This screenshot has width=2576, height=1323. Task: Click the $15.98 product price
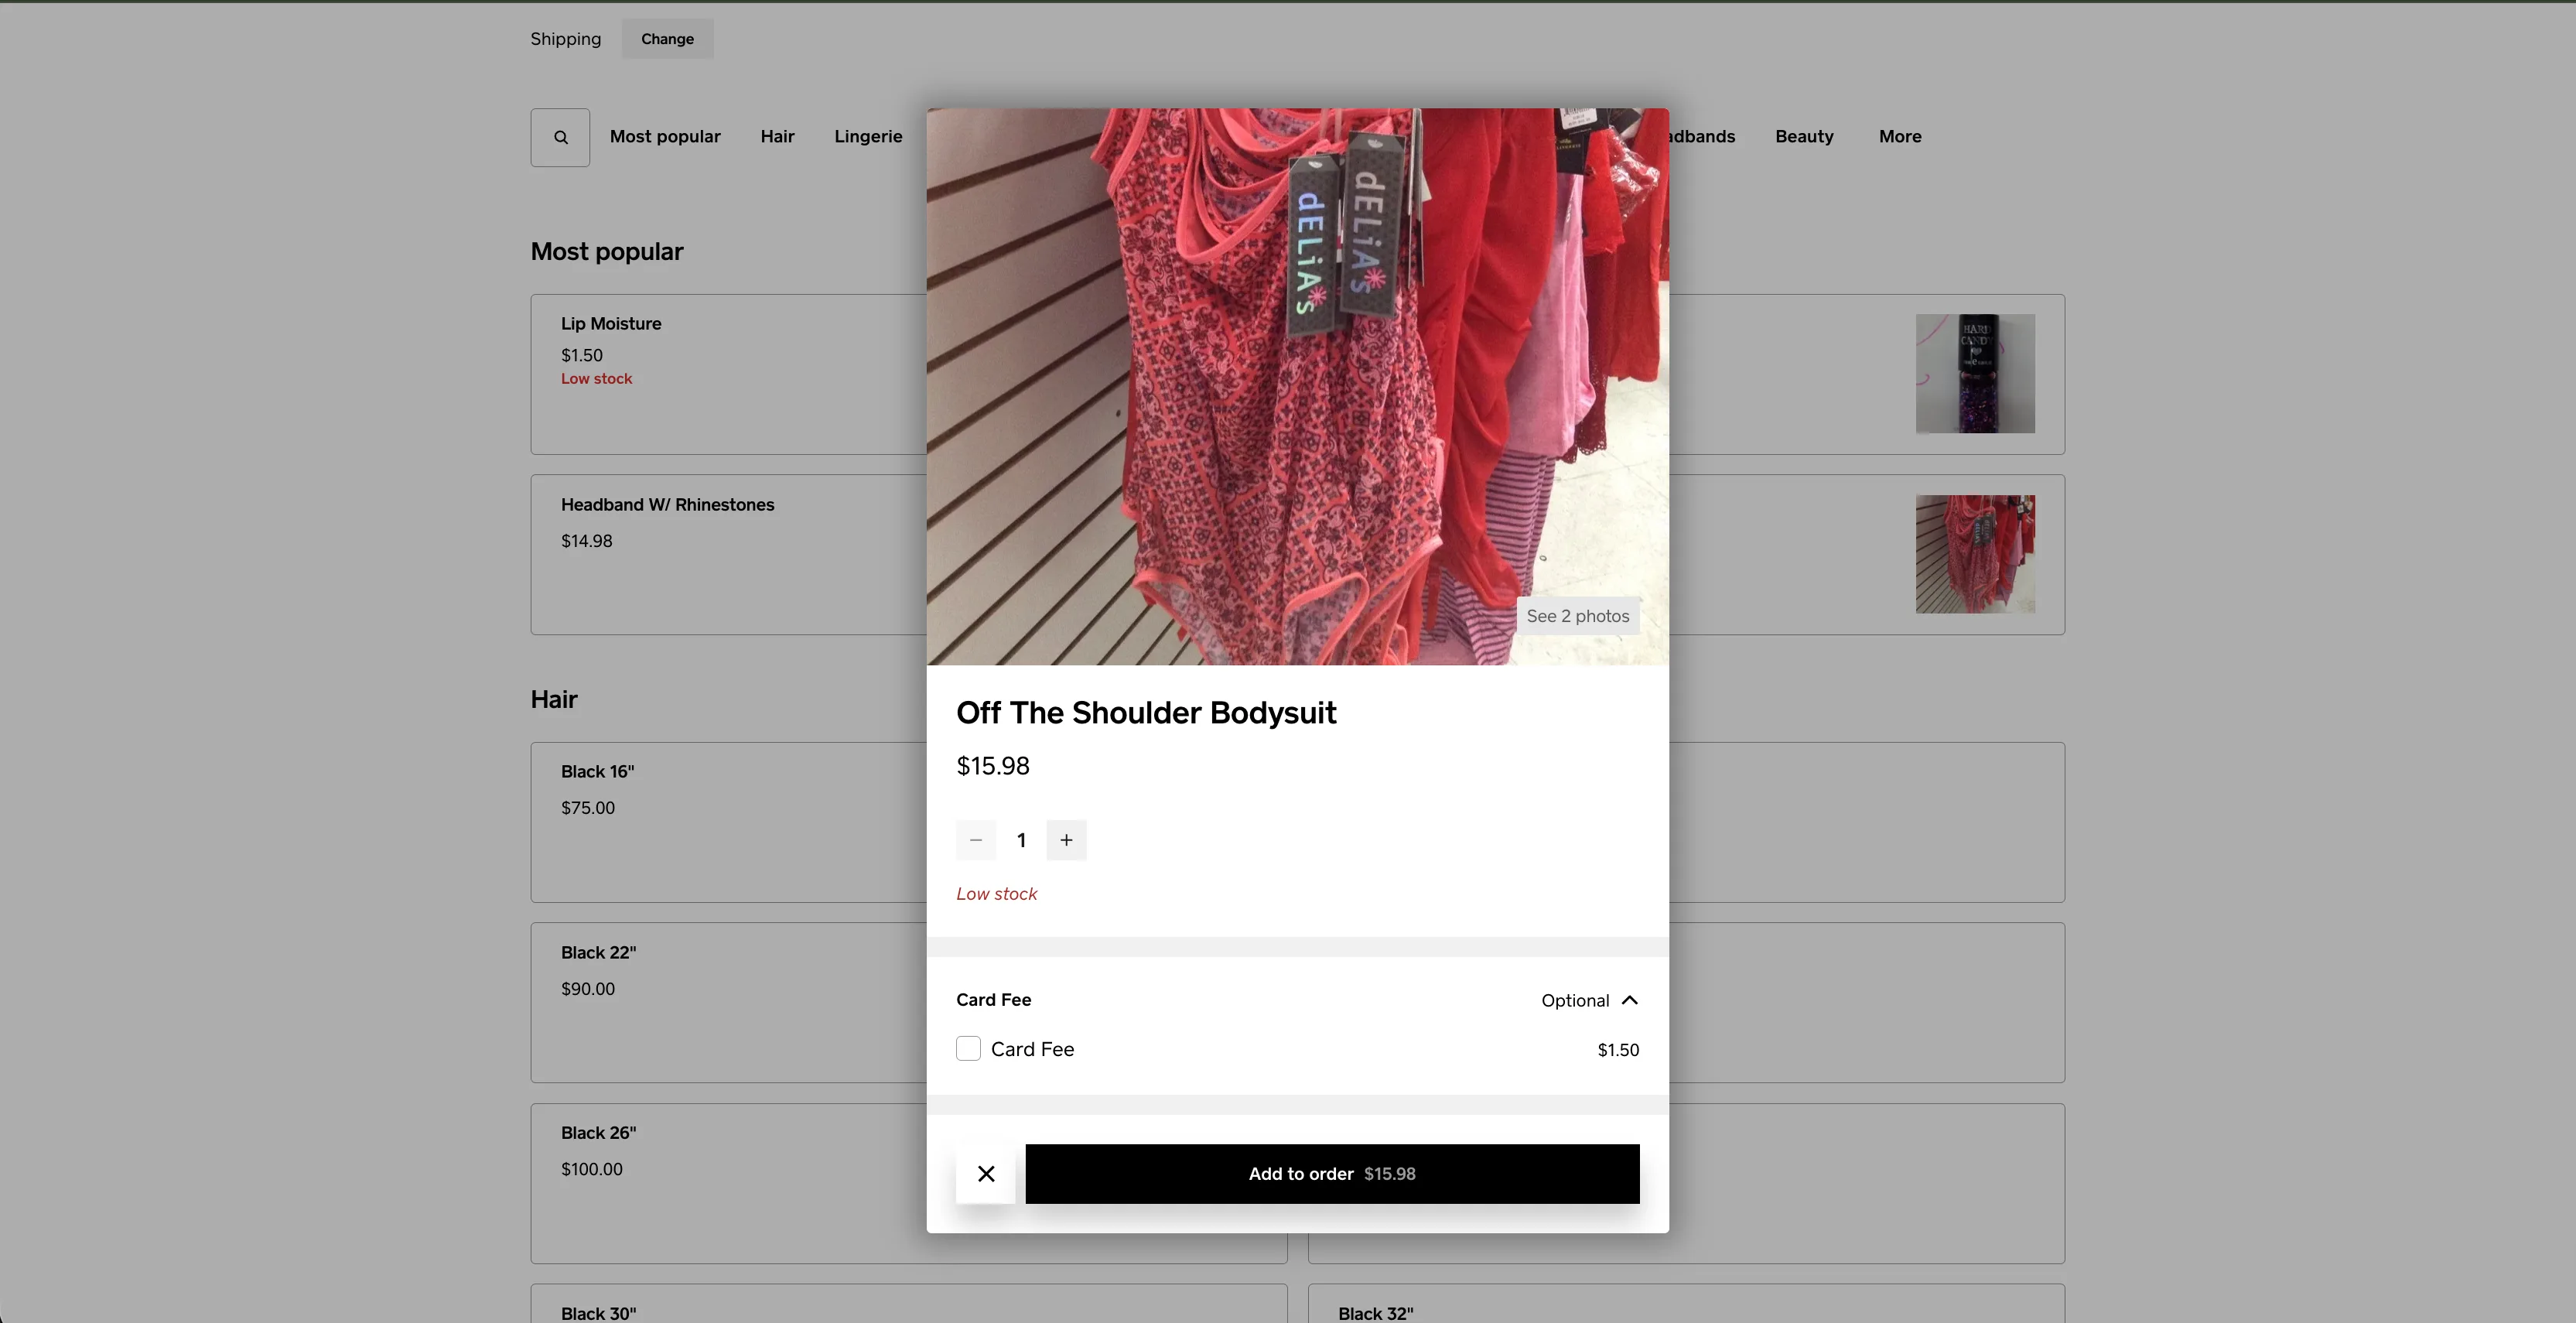tap(993, 766)
